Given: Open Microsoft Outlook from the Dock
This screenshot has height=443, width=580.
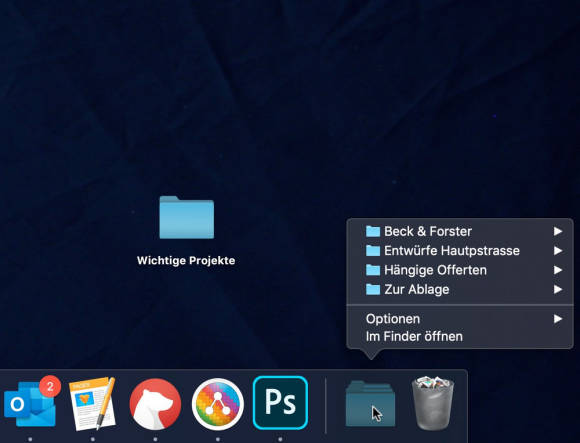Looking at the screenshot, I should (30, 403).
